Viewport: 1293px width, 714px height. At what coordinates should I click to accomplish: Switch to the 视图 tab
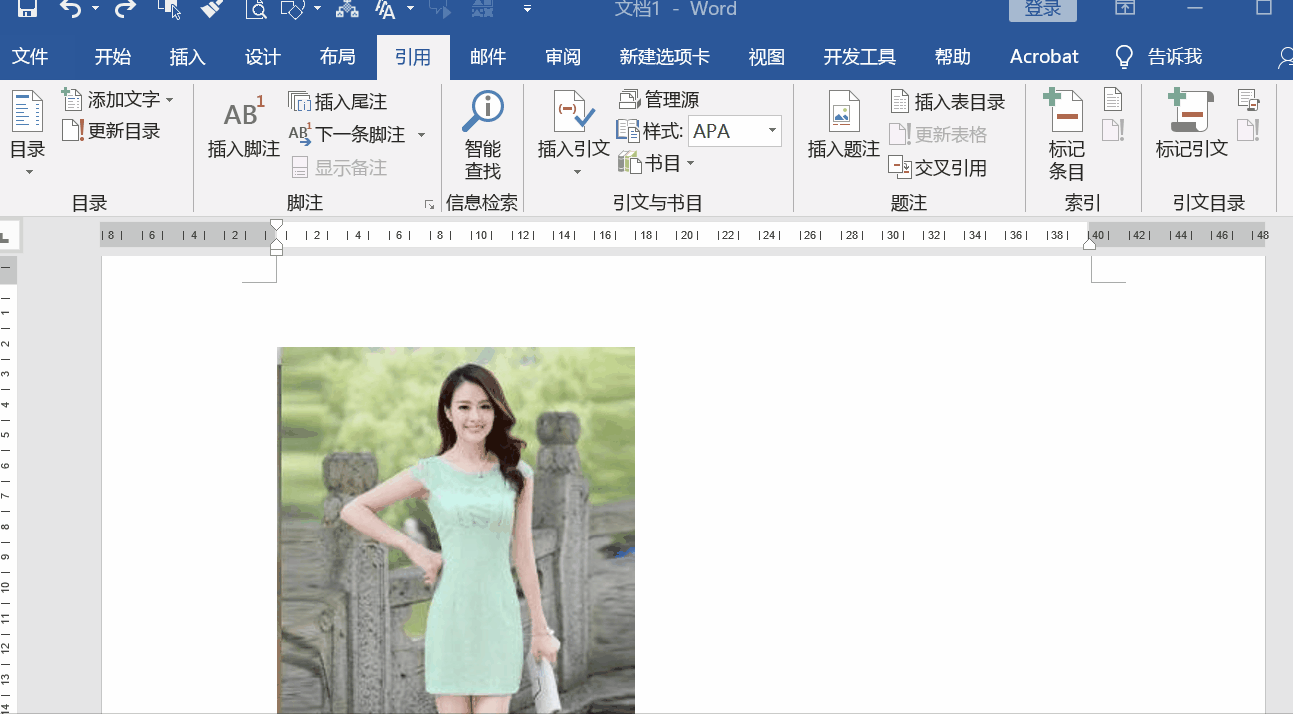(767, 57)
